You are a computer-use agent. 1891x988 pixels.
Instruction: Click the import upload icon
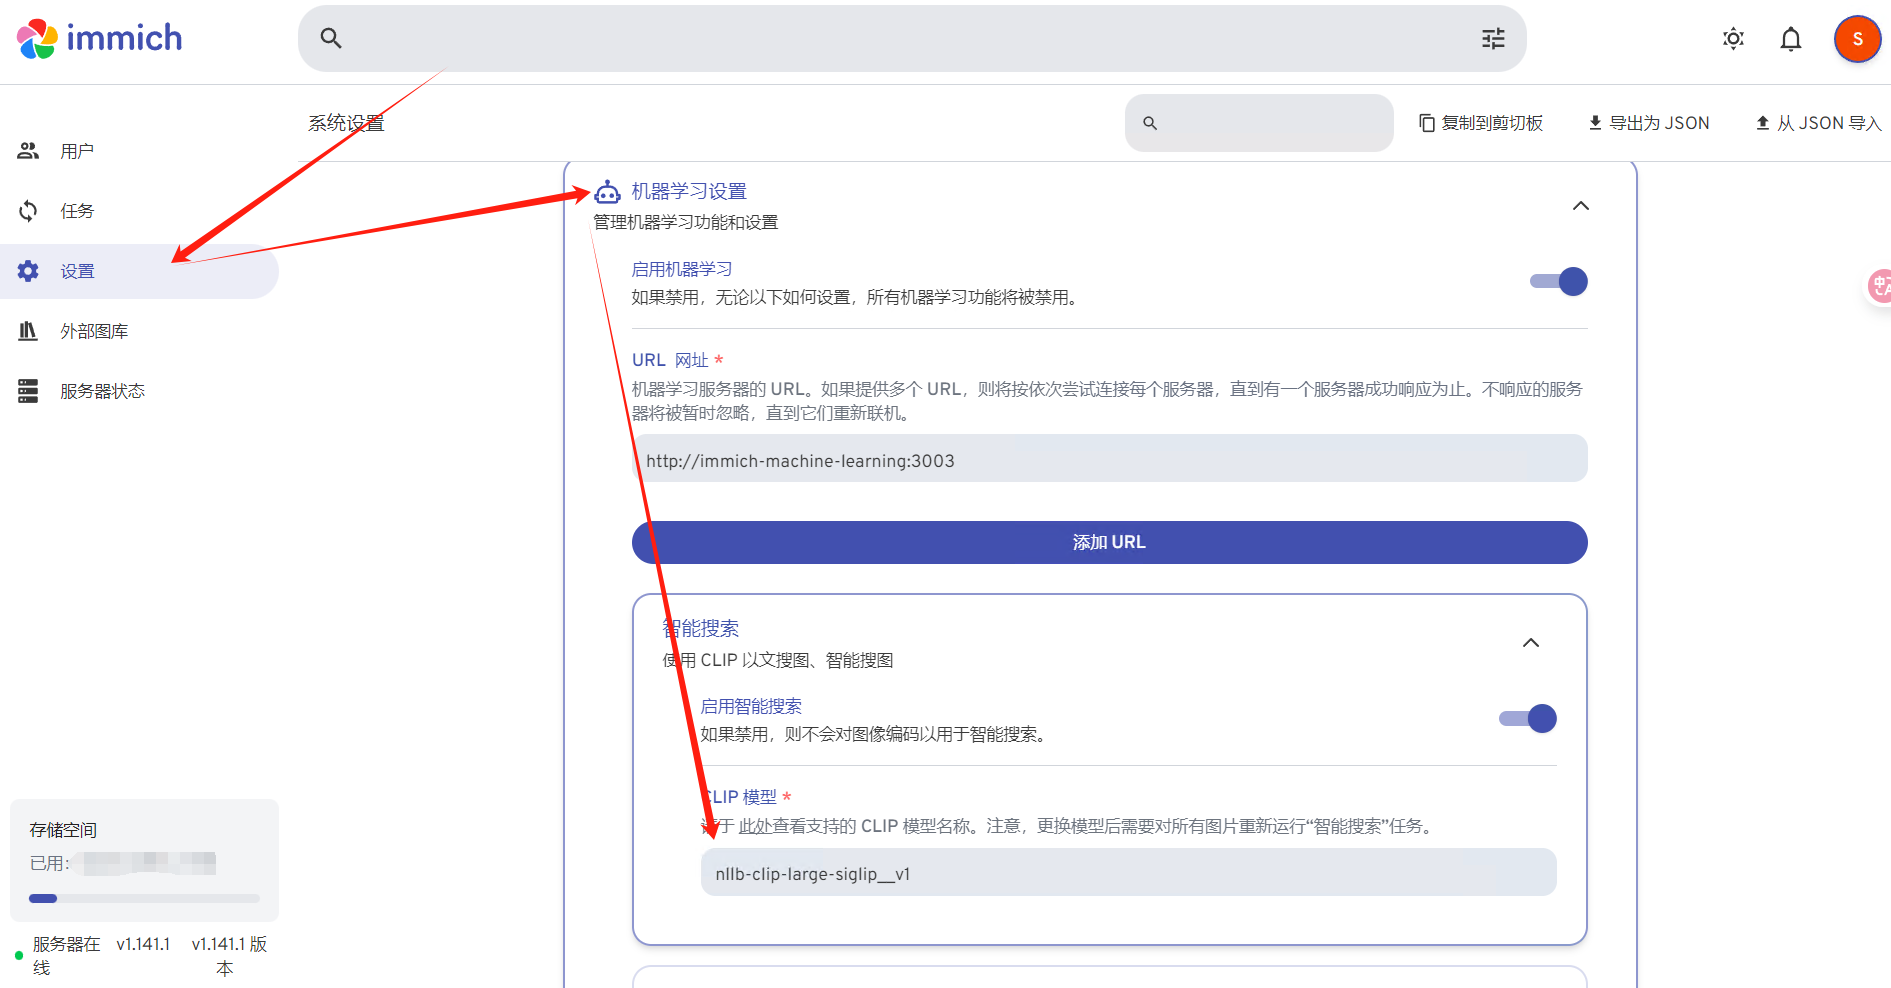pos(1763,123)
